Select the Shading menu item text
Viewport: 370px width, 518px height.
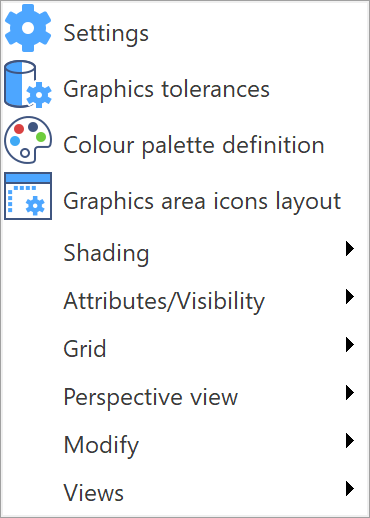click(106, 254)
